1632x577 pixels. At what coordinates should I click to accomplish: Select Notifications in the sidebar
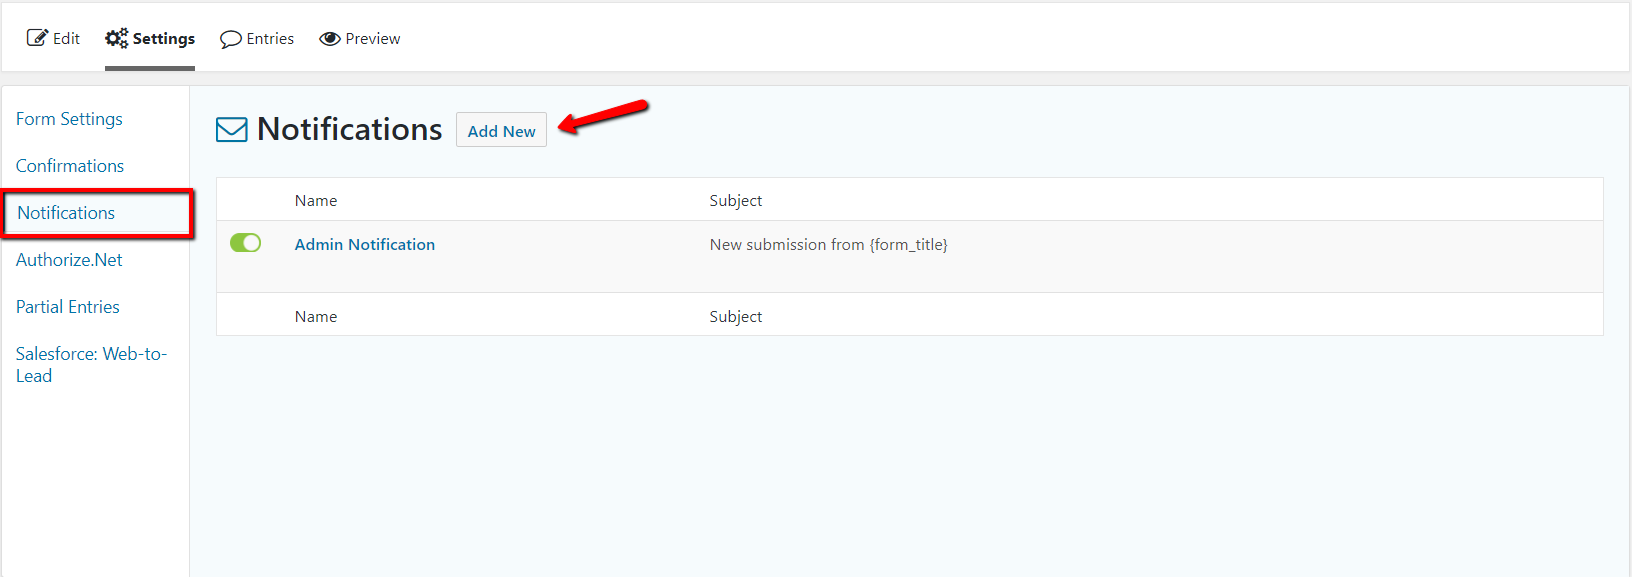pyautogui.click(x=66, y=213)
